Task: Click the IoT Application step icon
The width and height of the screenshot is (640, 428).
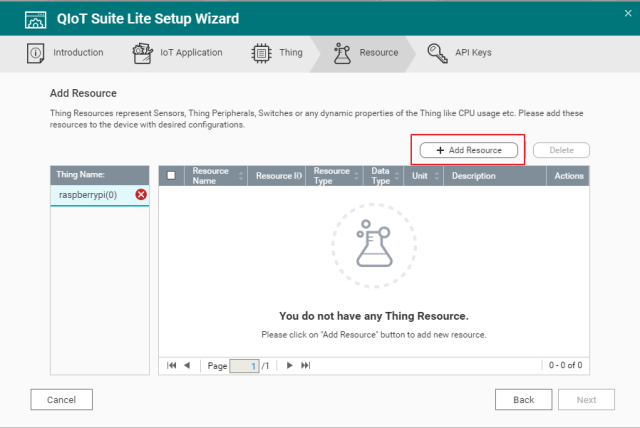Action: 142,53
